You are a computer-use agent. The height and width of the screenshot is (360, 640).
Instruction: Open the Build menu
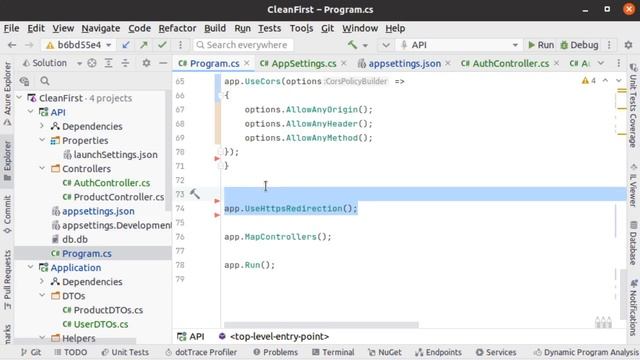tap(215, 28)
